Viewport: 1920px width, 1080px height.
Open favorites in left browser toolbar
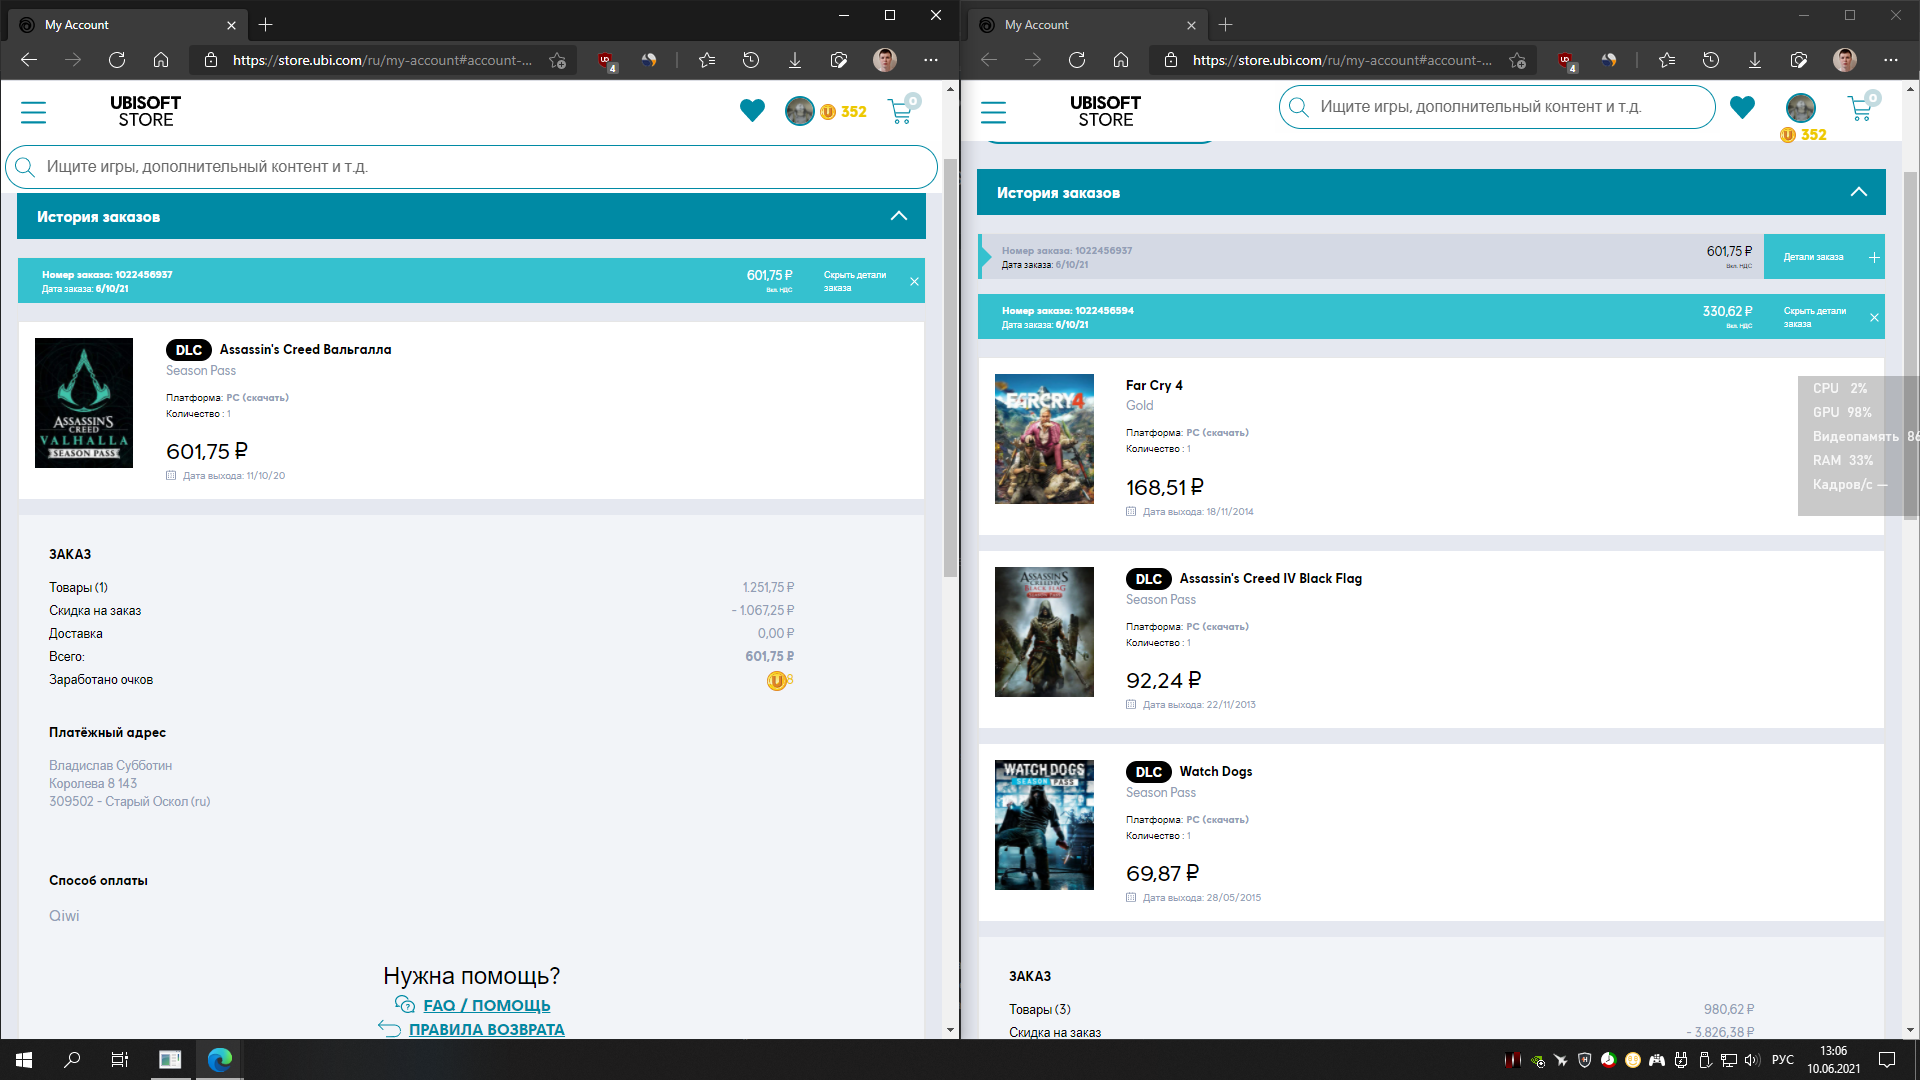coord(707,60)
